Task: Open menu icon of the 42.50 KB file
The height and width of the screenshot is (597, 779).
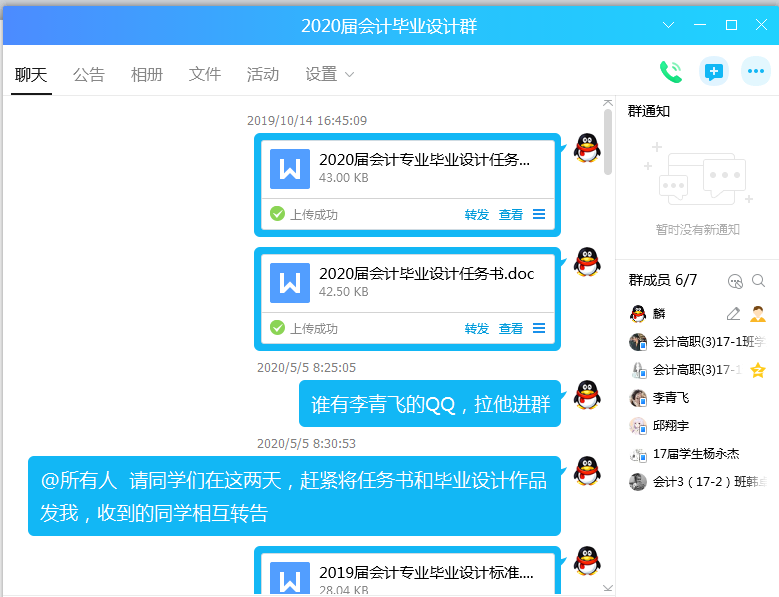Action: pyautogui.click(x=539, y=328)
